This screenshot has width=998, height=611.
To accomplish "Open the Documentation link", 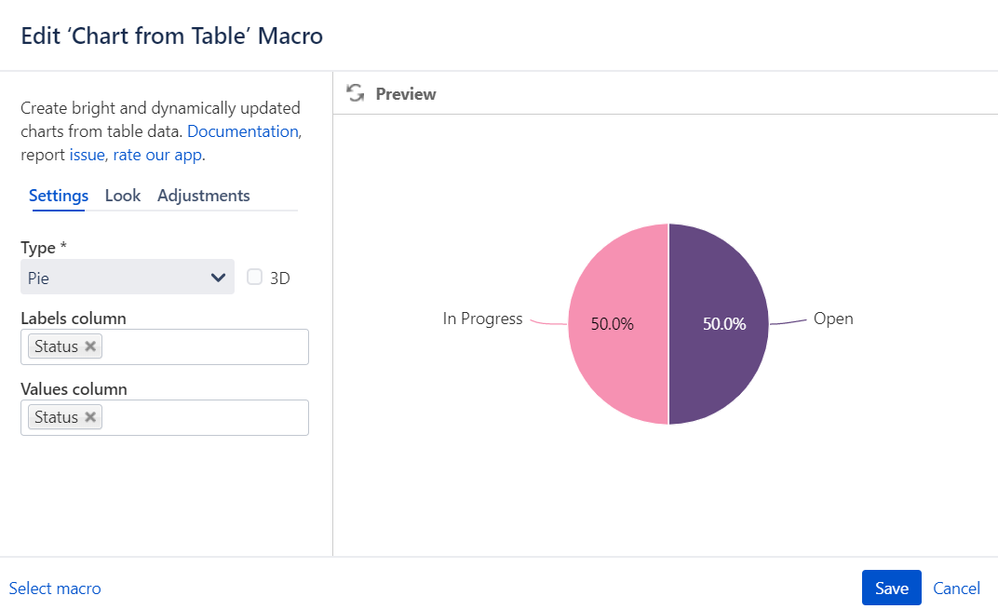I will (242, 131).
